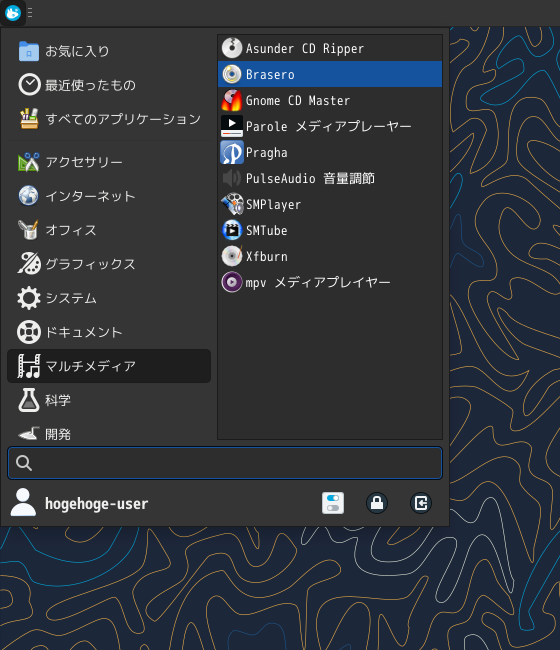Choose the インターネット category
This screenshot has width=560, height=650.
[109, 196]
